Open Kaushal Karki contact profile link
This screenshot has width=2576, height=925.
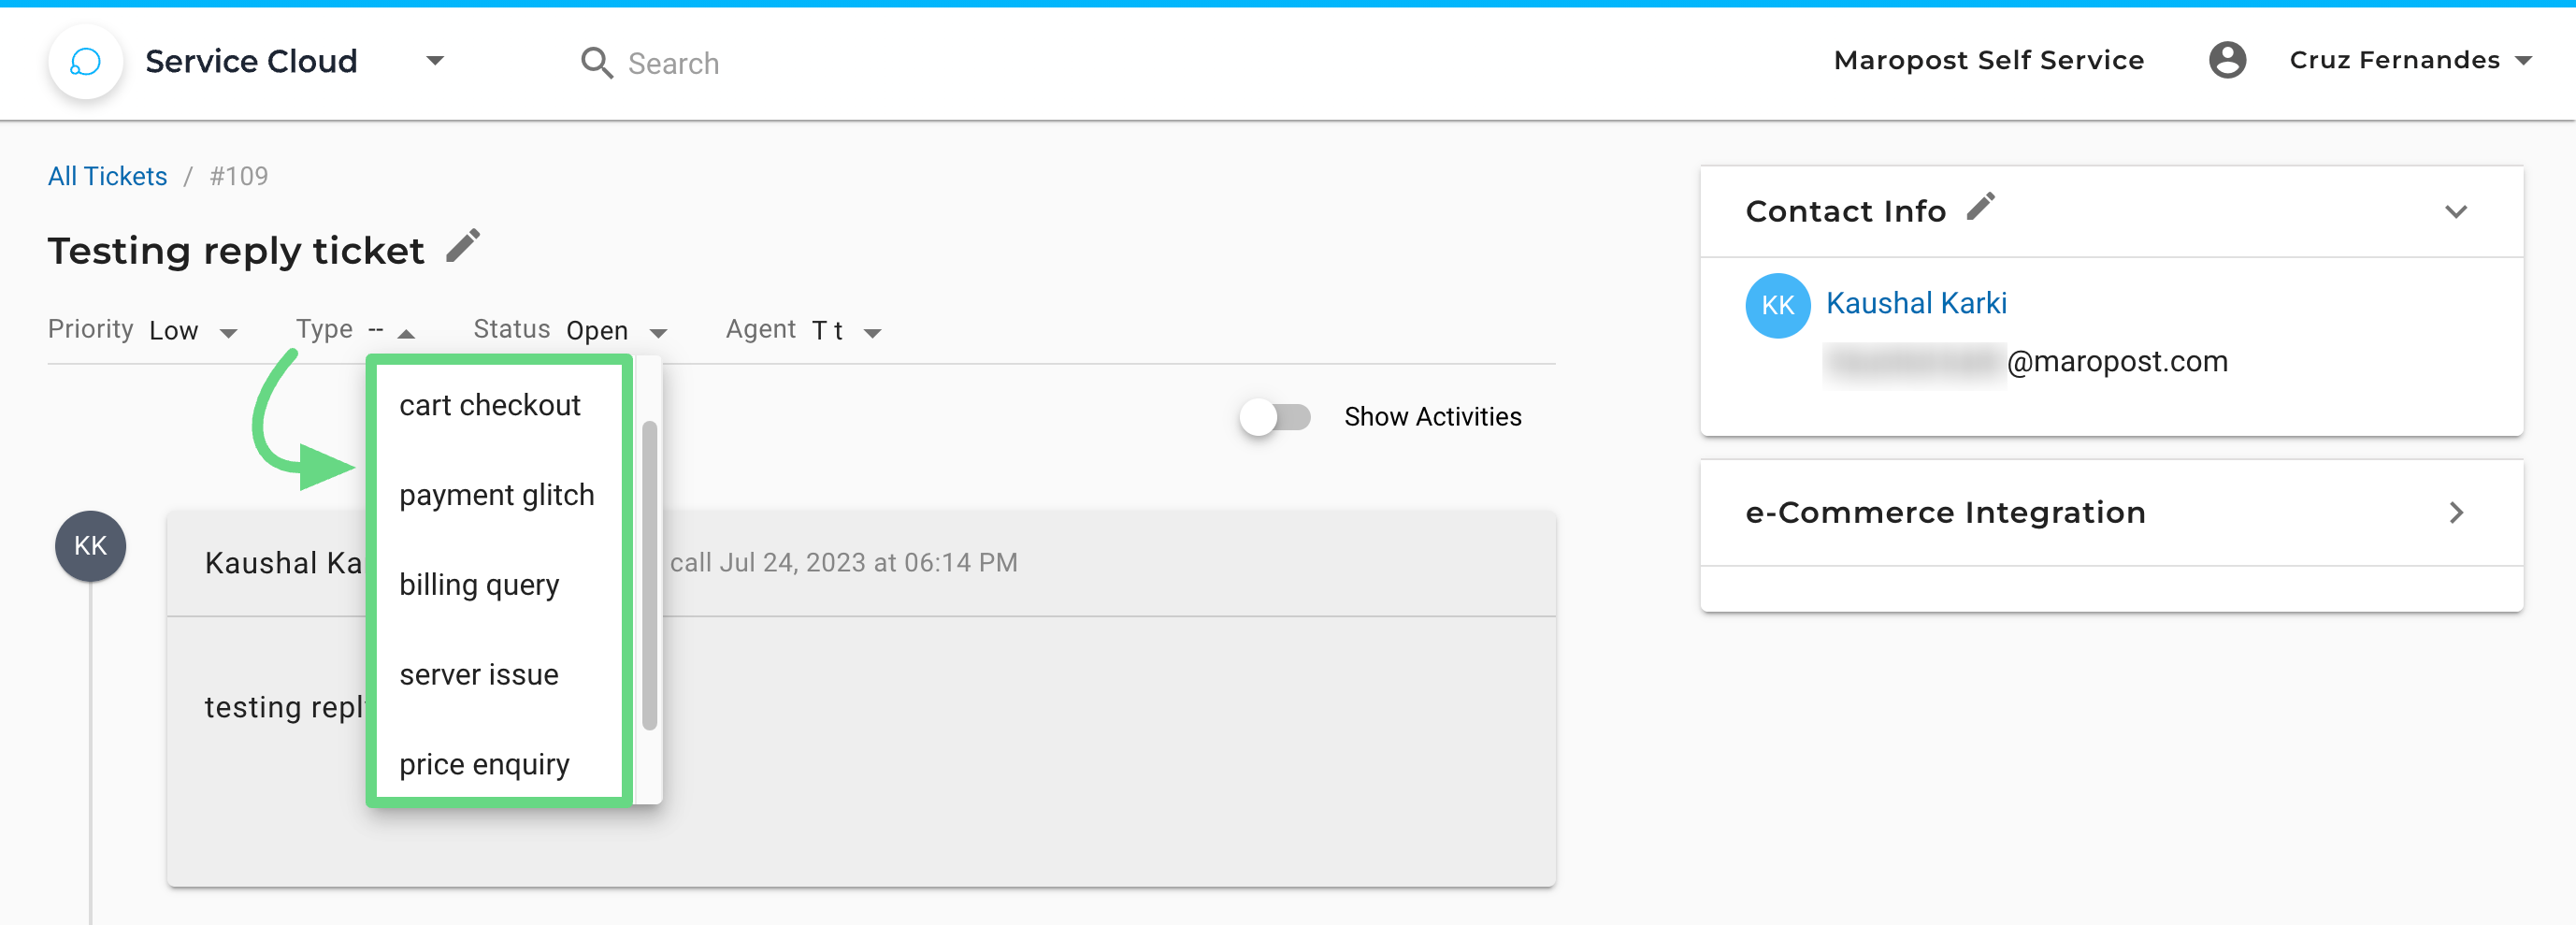pos(1916,303)
